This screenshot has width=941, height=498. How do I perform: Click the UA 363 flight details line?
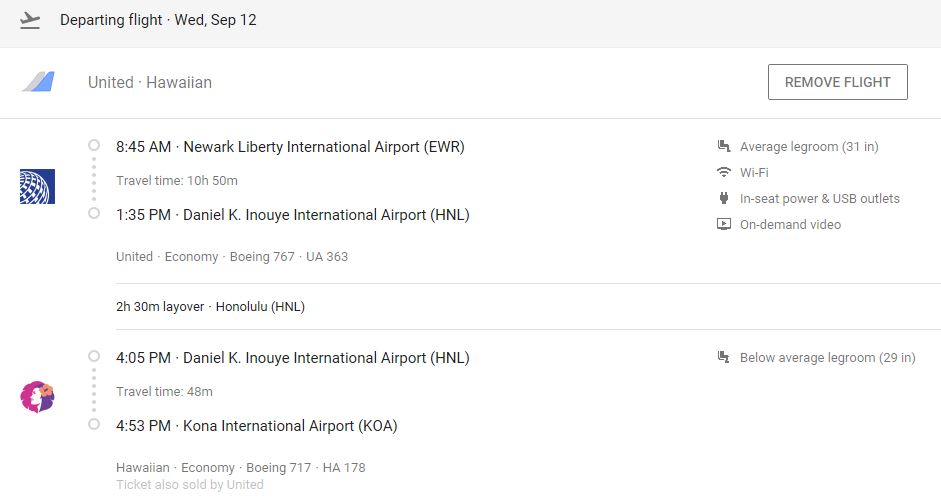pos(232,257)
